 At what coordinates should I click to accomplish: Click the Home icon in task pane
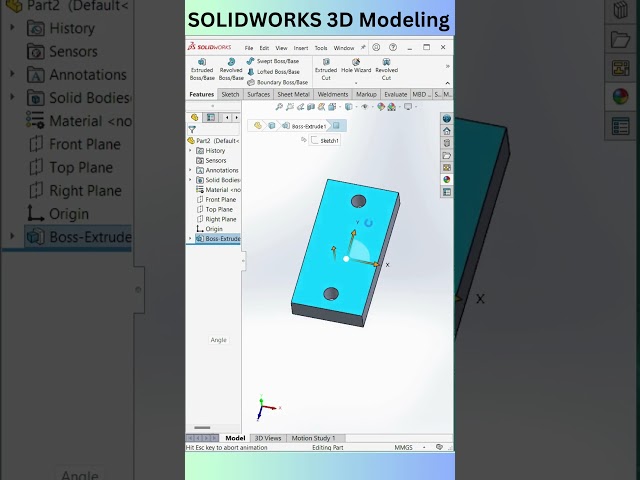[447, 131]
